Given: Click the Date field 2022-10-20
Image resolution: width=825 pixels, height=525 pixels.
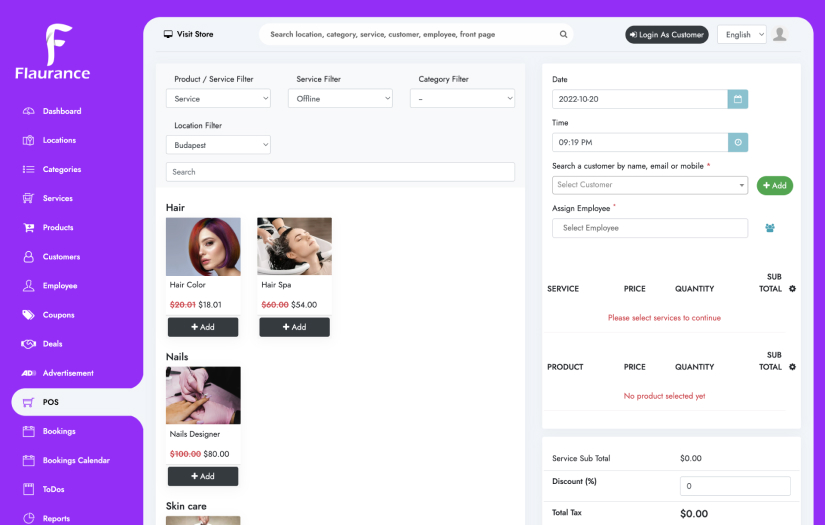Looking at the screenshot, I should pyautogui.click(x=640, y=99).
